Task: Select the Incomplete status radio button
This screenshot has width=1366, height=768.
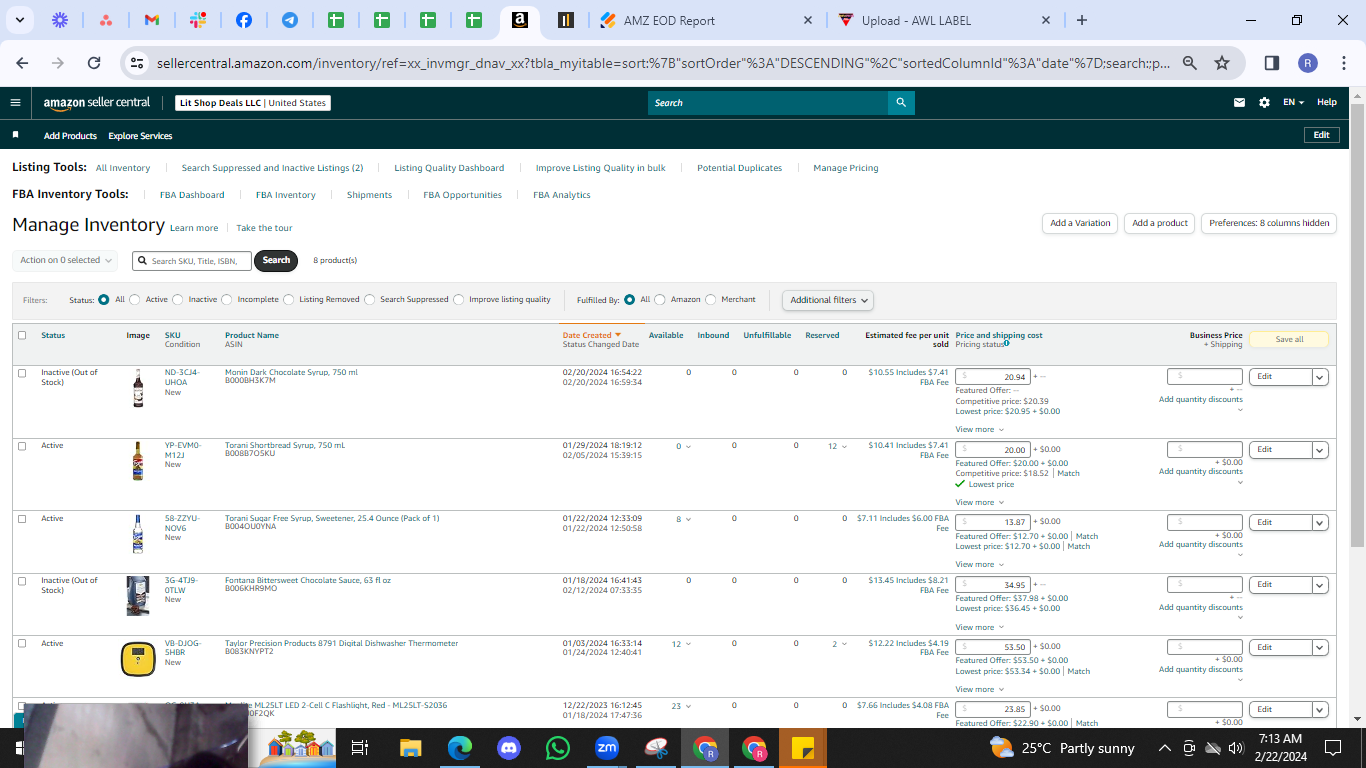Action: click(227, 299)
